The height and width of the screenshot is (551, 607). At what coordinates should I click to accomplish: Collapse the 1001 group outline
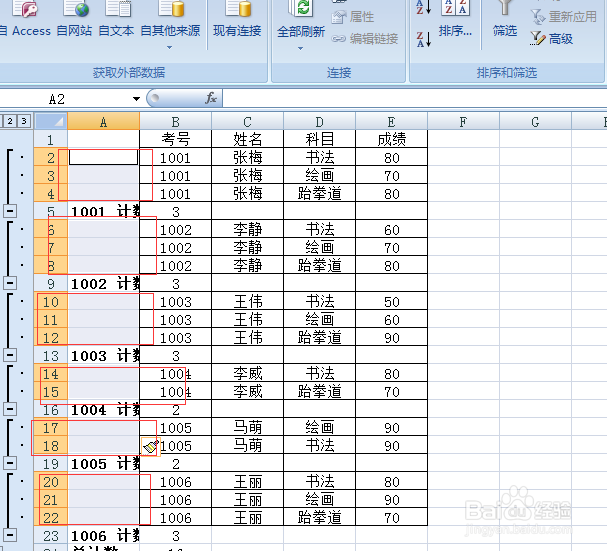10,211
